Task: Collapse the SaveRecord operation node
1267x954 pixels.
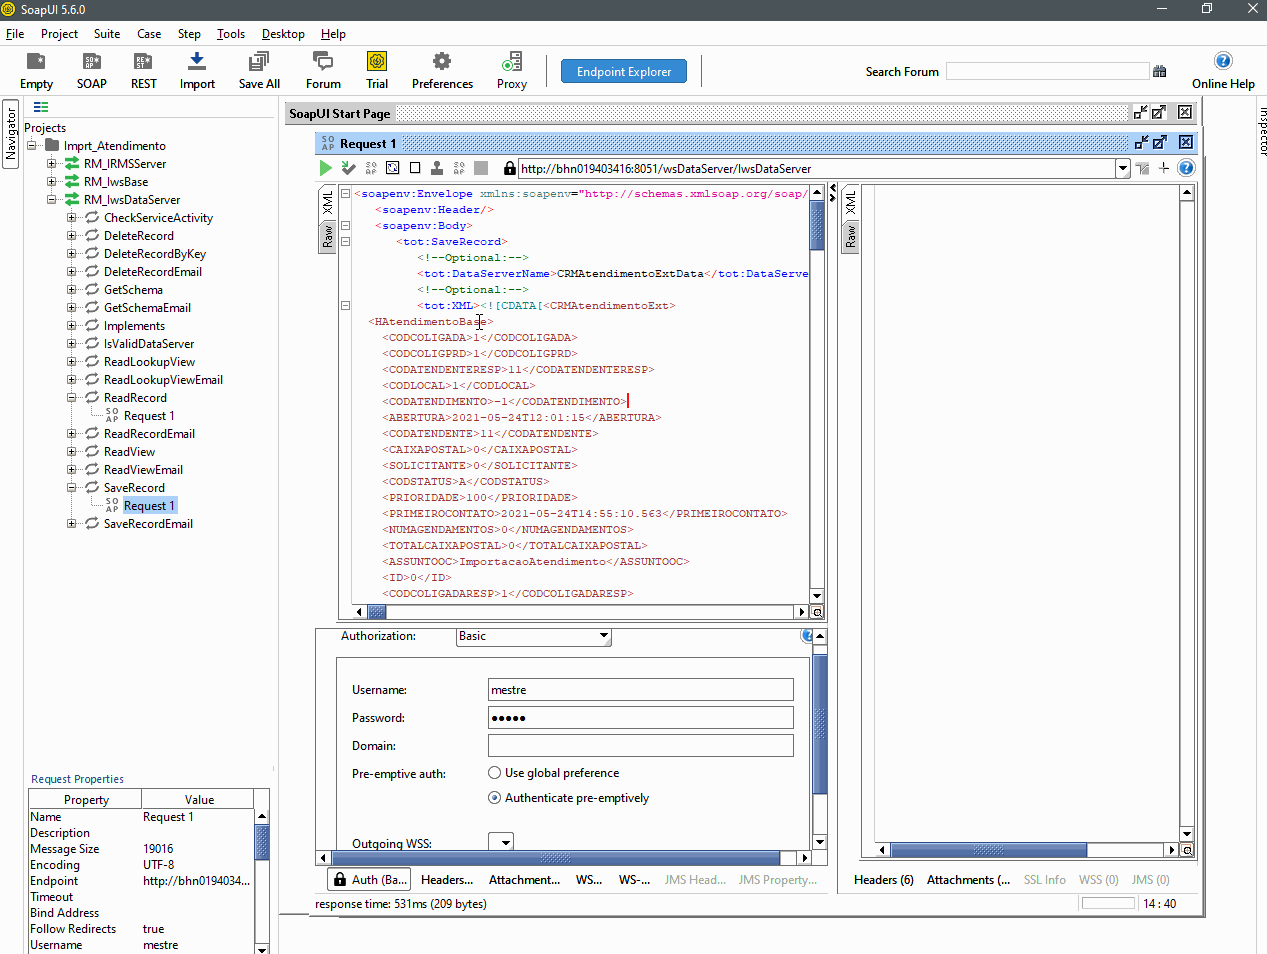Action: [x=72, y=488]
